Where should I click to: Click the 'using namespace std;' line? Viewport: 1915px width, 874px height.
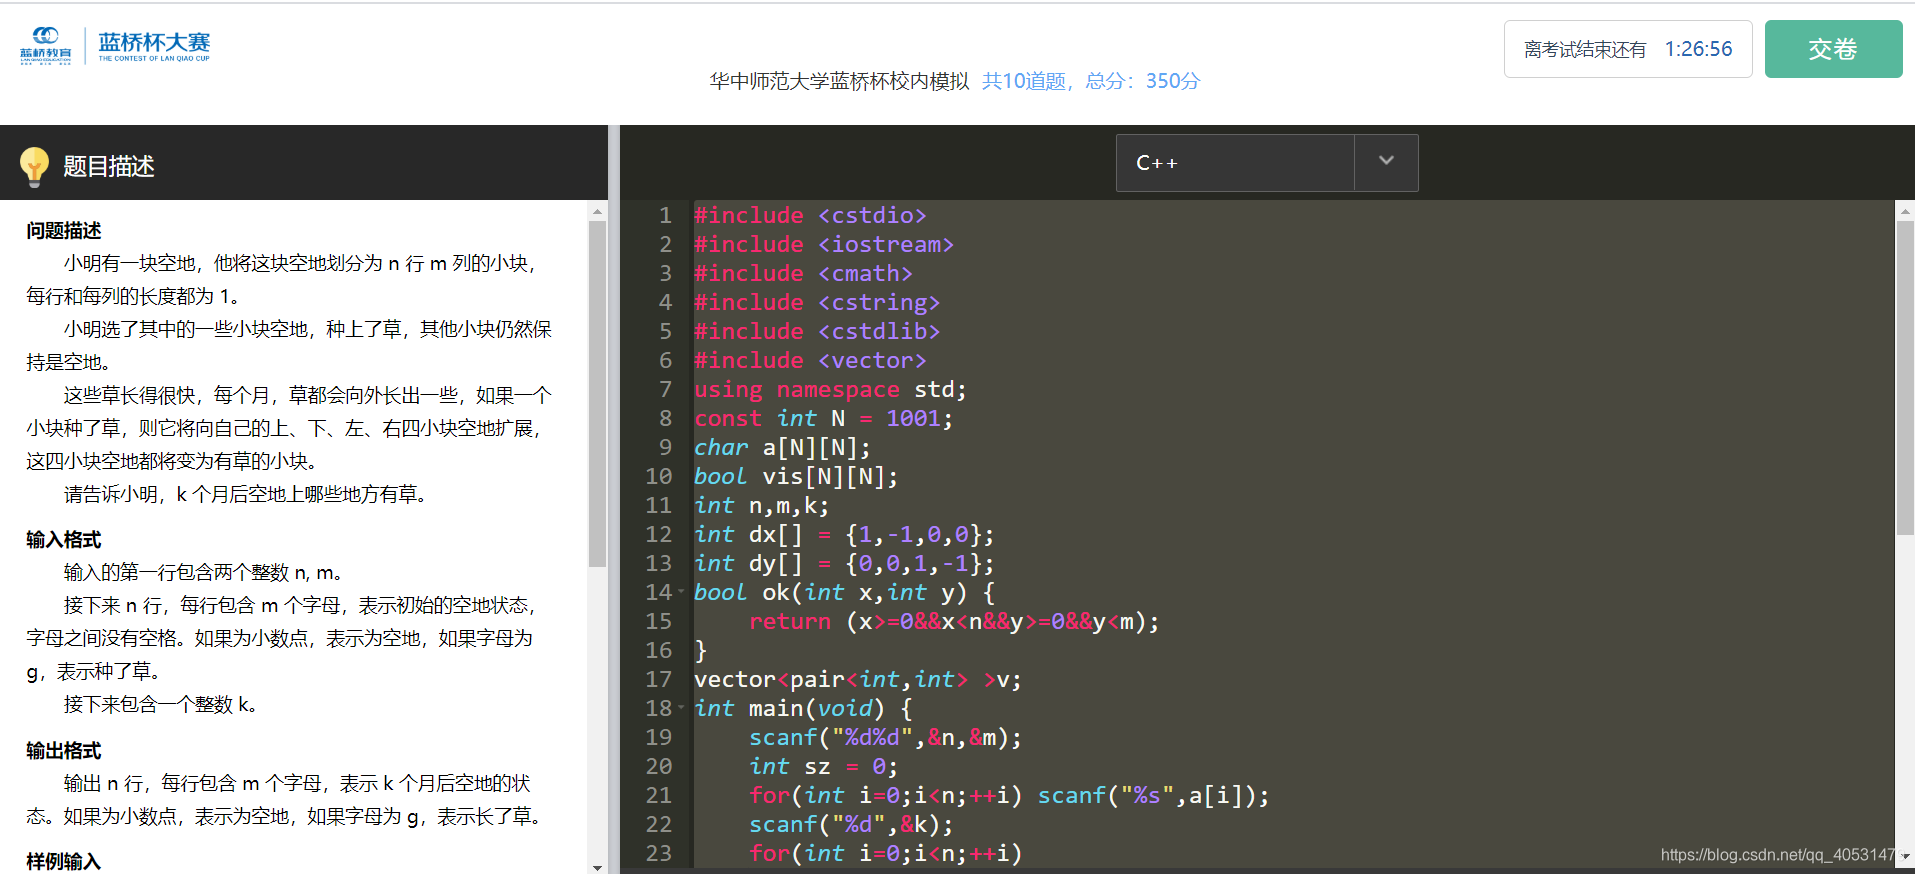(830, 389)
